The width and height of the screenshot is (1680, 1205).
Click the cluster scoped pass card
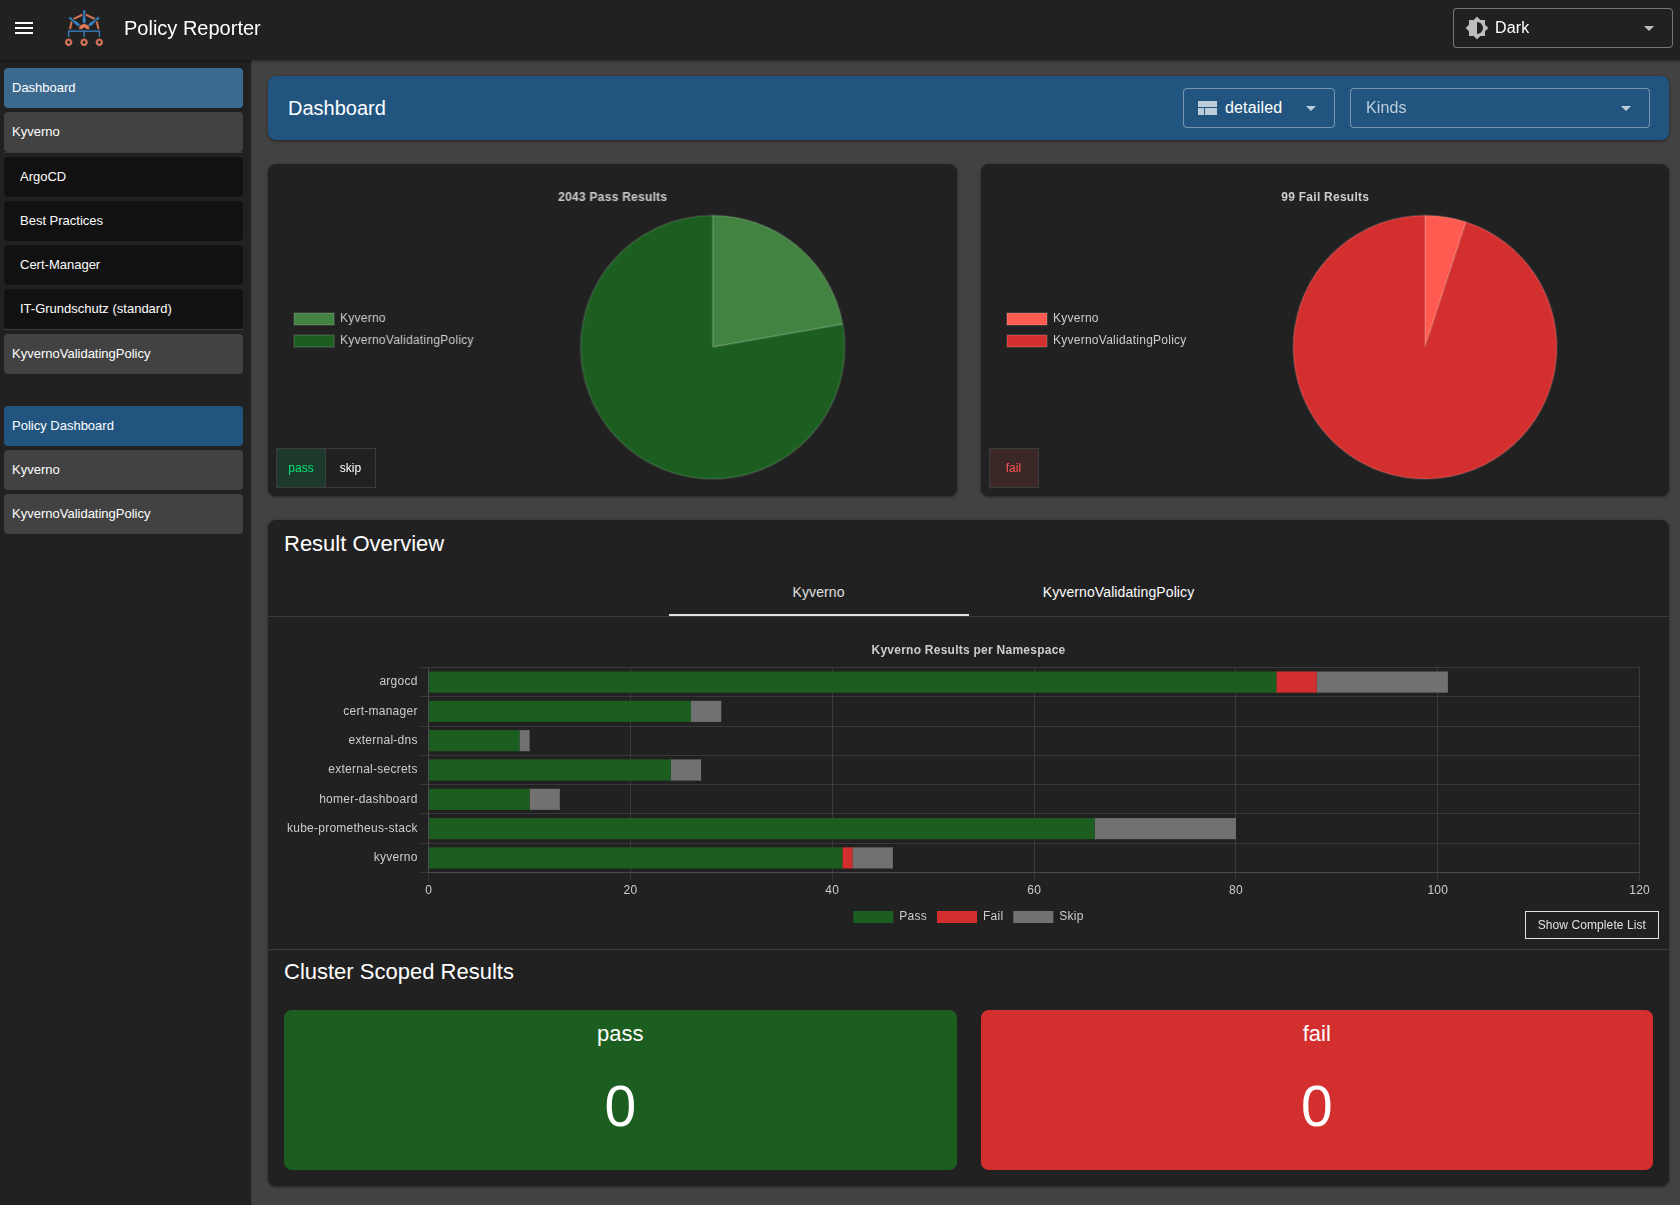point(620,1090)
